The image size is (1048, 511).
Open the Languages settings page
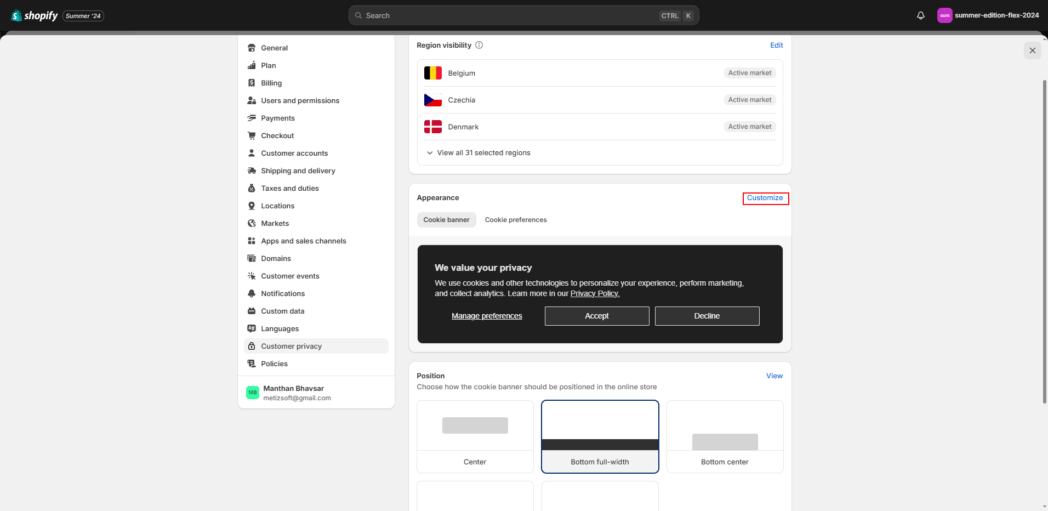click(x=279, y=329)
